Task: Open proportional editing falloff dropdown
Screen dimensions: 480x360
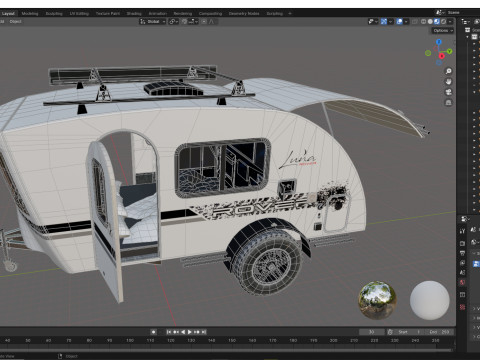Action: tap(212, 21)
